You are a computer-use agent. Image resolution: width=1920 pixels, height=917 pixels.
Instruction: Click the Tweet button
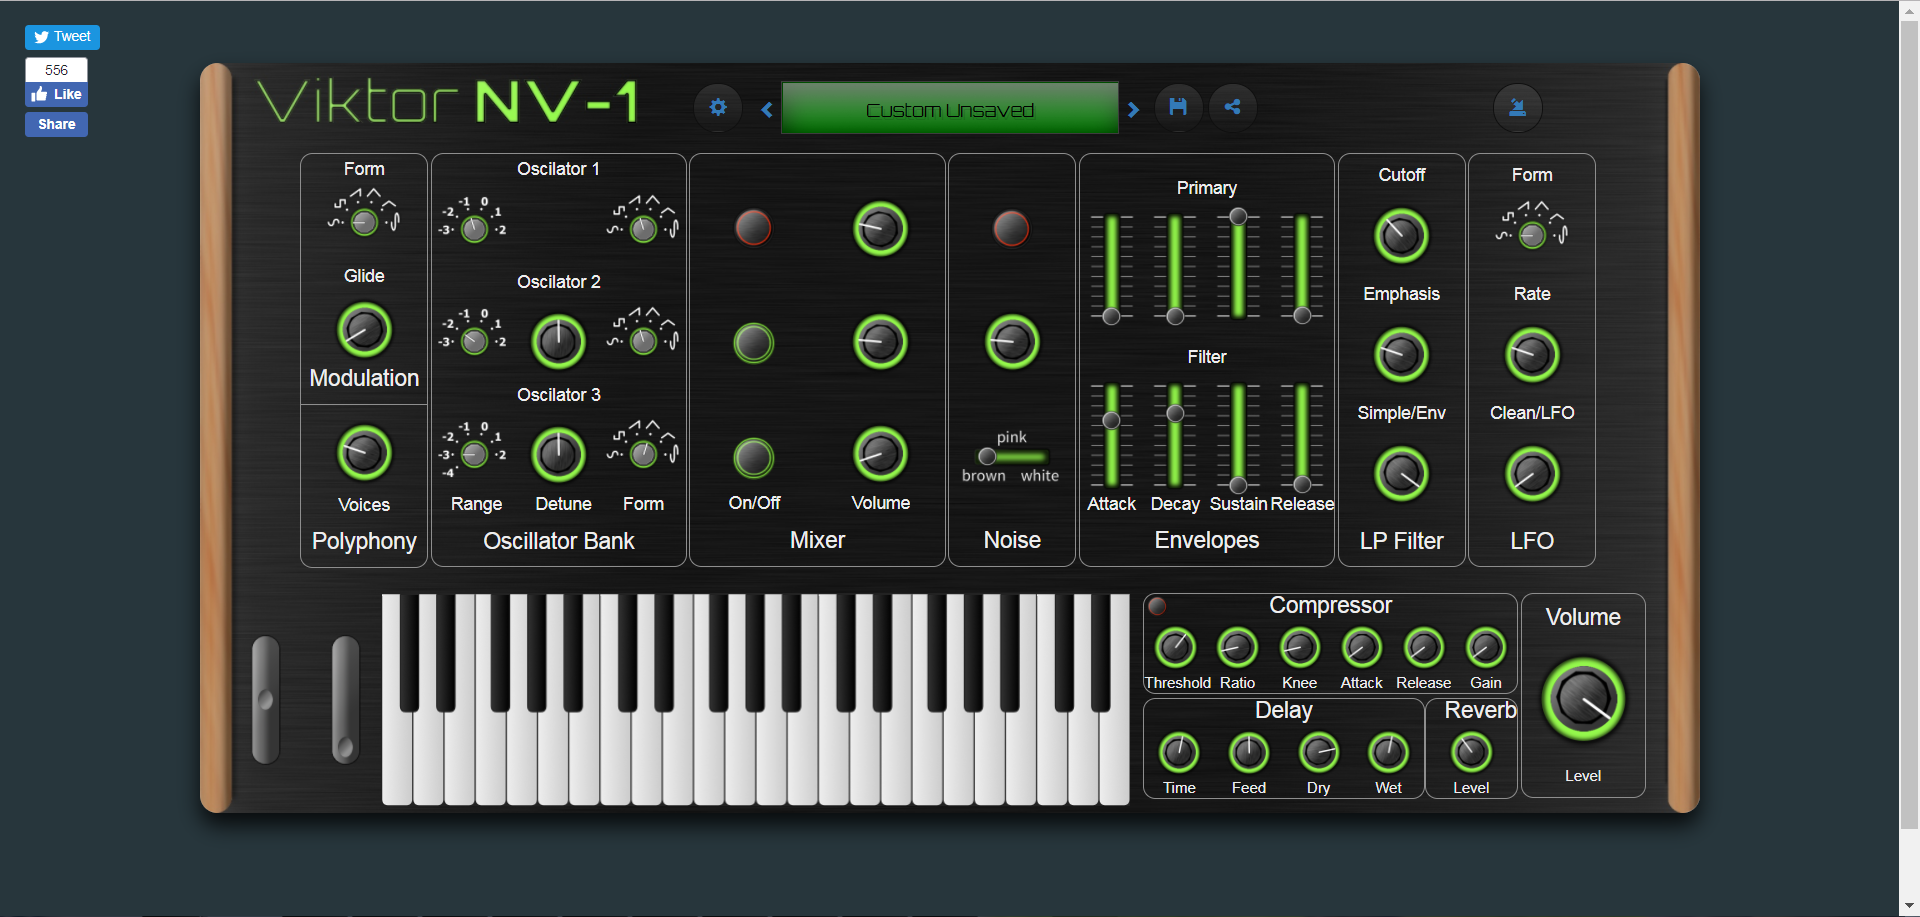click(62, 37)
